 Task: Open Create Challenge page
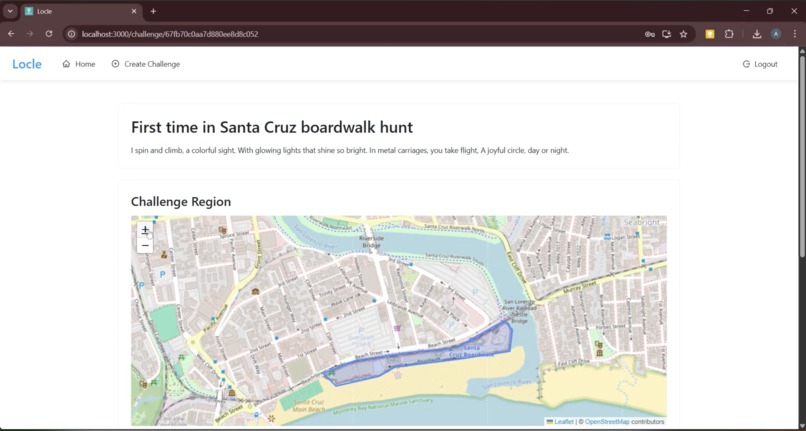click(x=146, y=64)
